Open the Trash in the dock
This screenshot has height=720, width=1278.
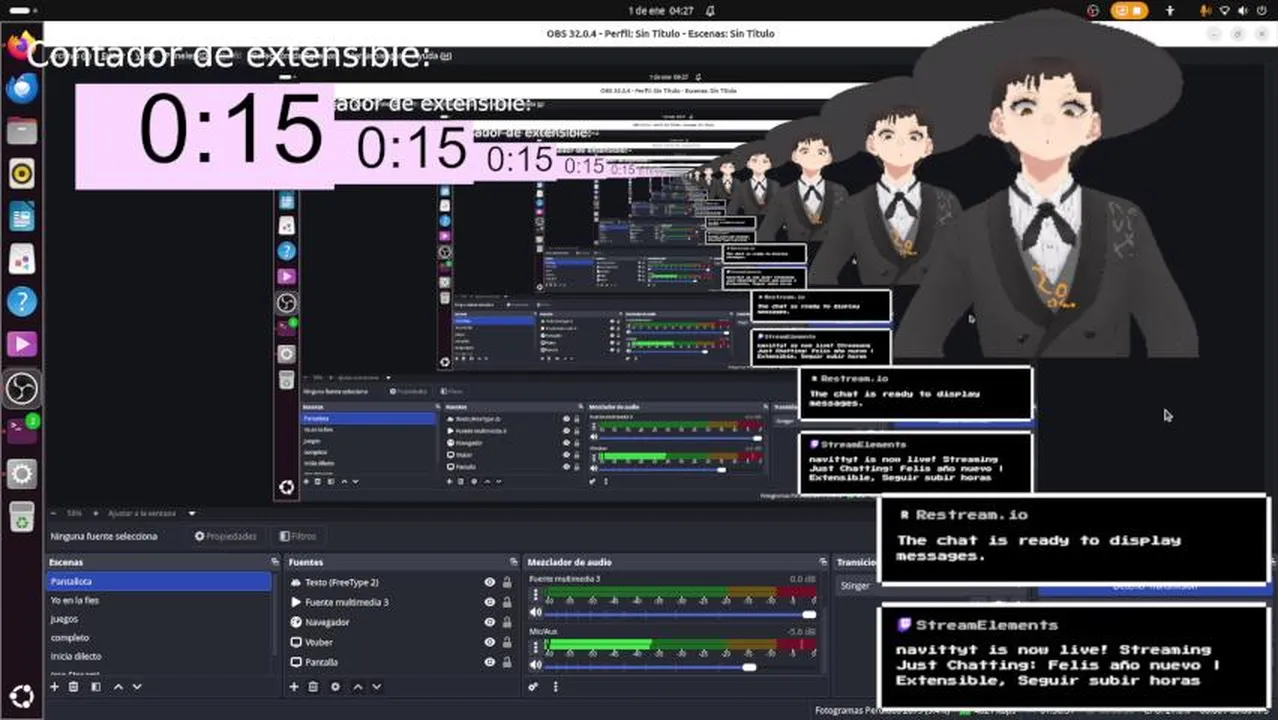click(22, 517)
